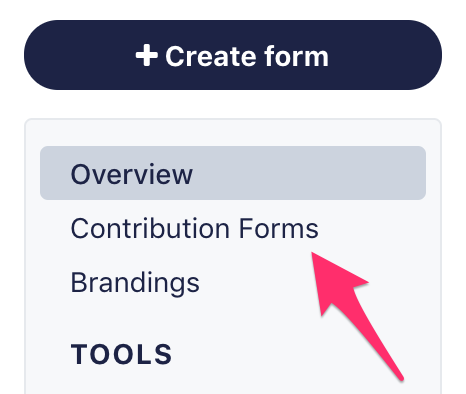Open the Overview section
The image size is (466, 394).
233,173
